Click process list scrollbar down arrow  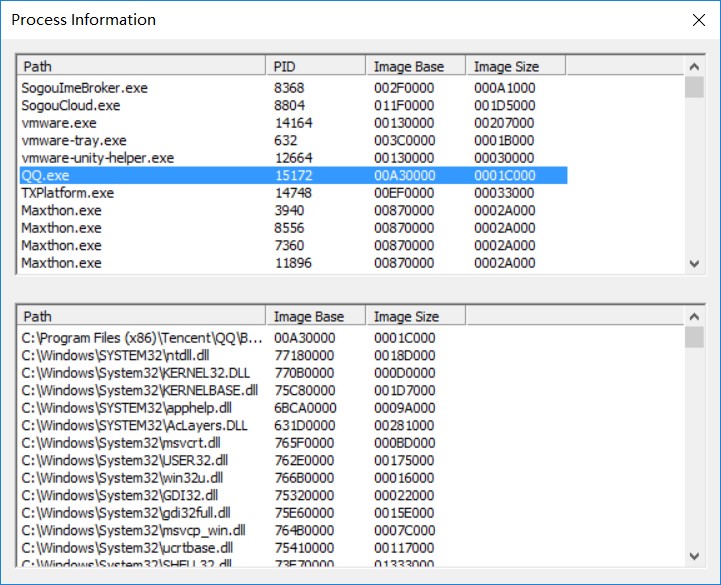[694, 264]
